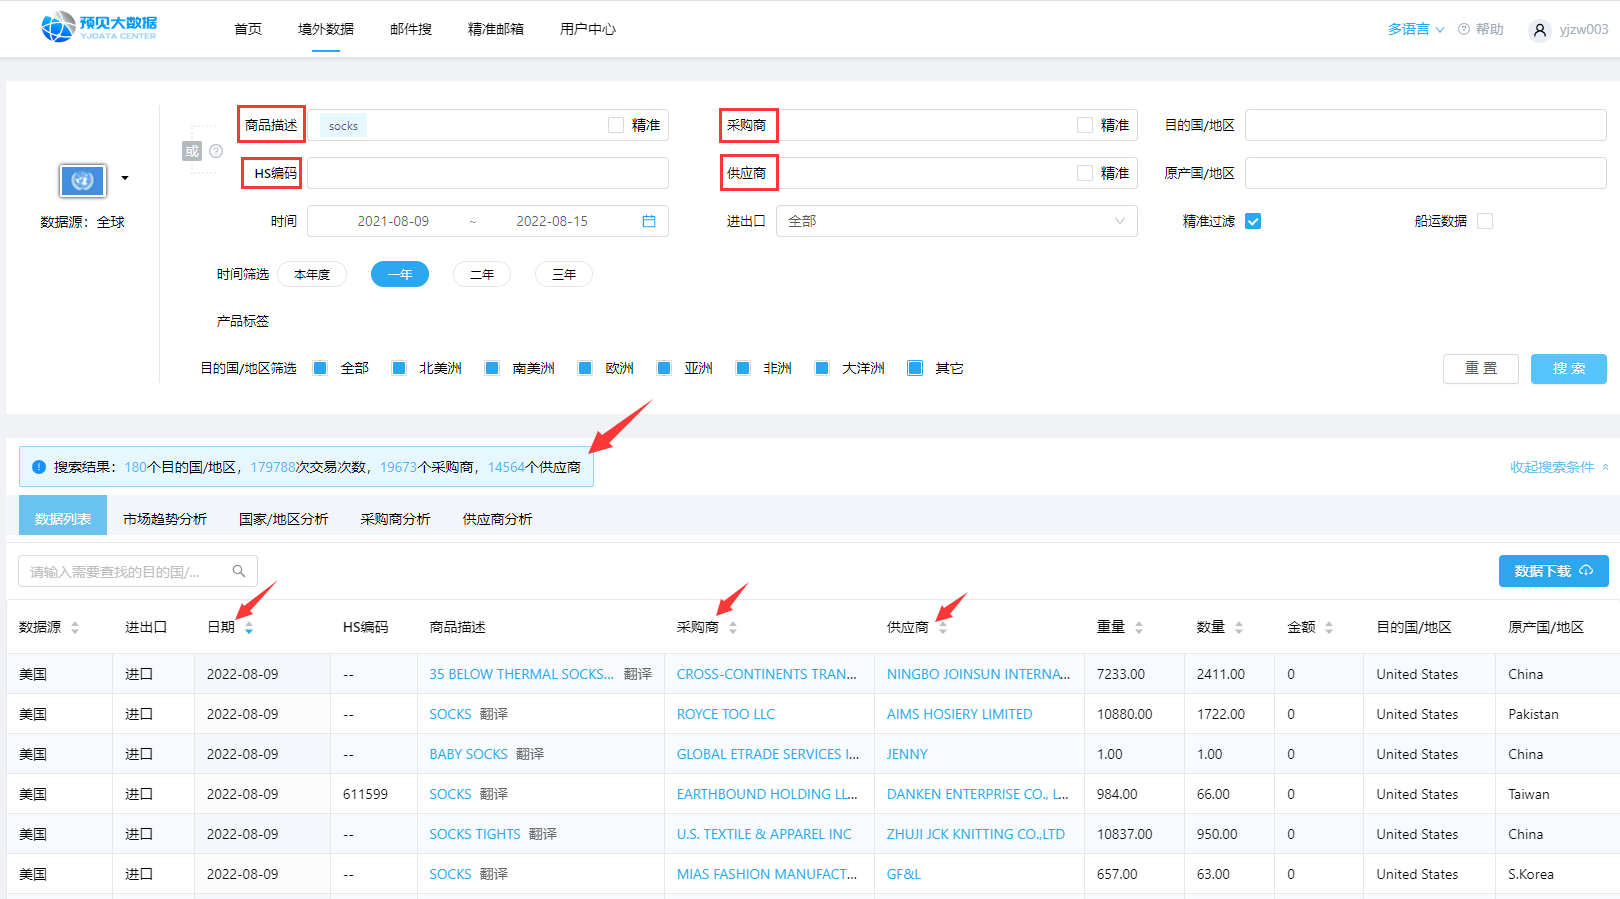Open the 邮件搜 menu item
The width and height of the screenshot is (1620, 899).
[x=411, y=29]
